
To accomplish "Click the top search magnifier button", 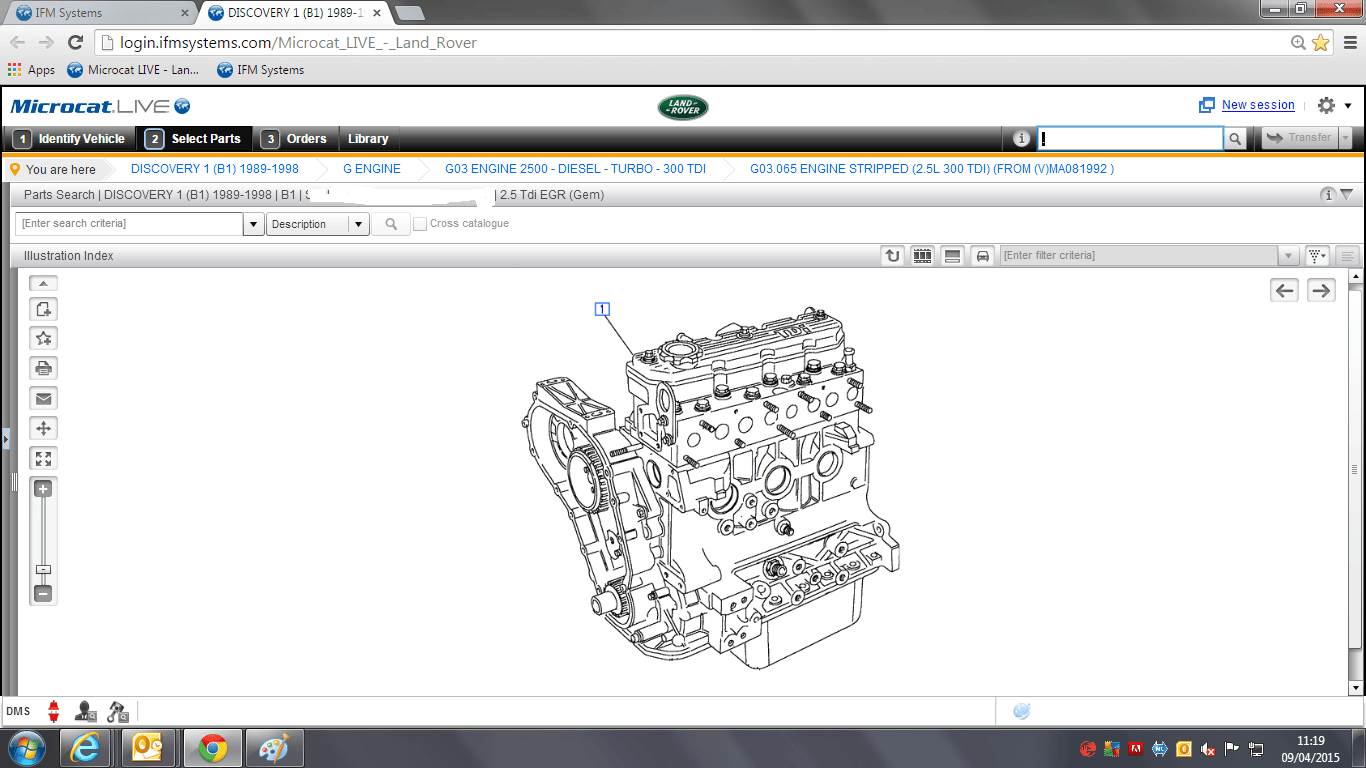I will tap(1236, 139).
